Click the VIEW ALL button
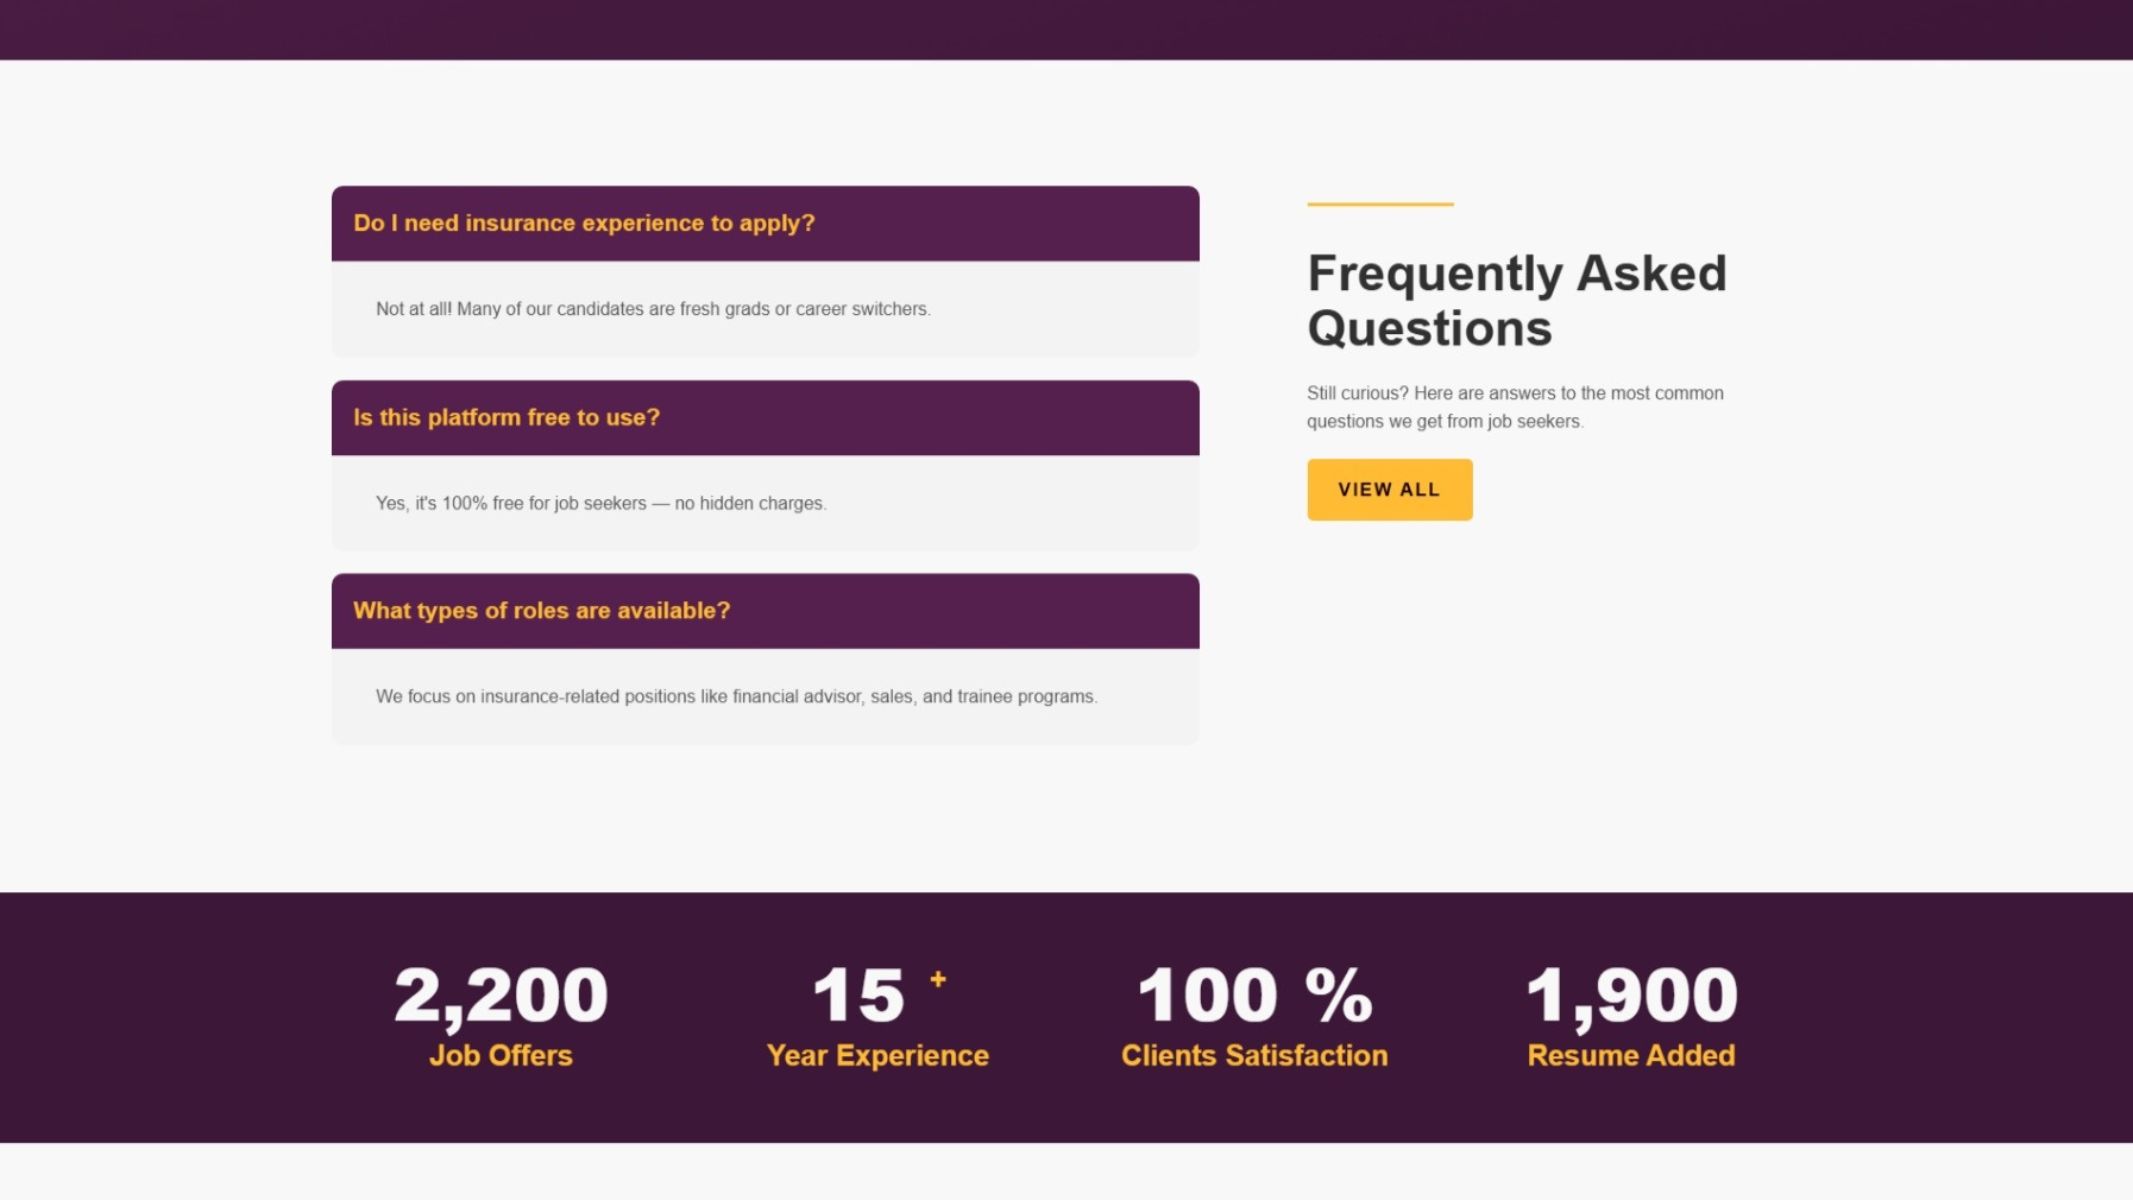Image resolution: width=2133 pixels, height=1200 pixels. [1389, 490]
